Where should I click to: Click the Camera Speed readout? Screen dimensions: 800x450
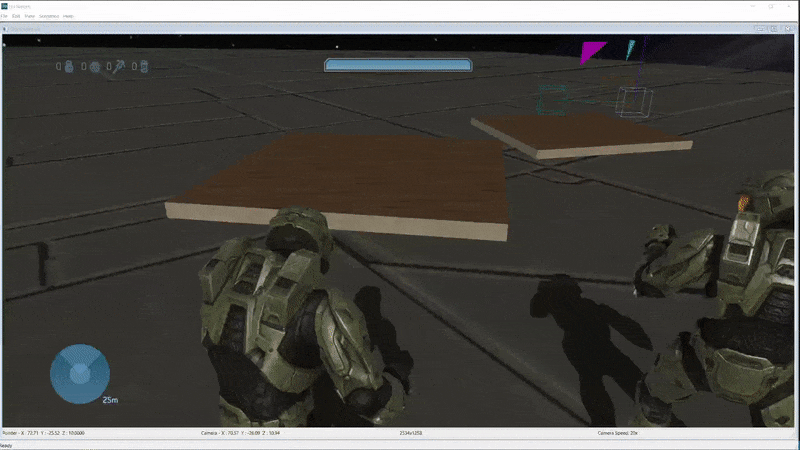point(618,433)
